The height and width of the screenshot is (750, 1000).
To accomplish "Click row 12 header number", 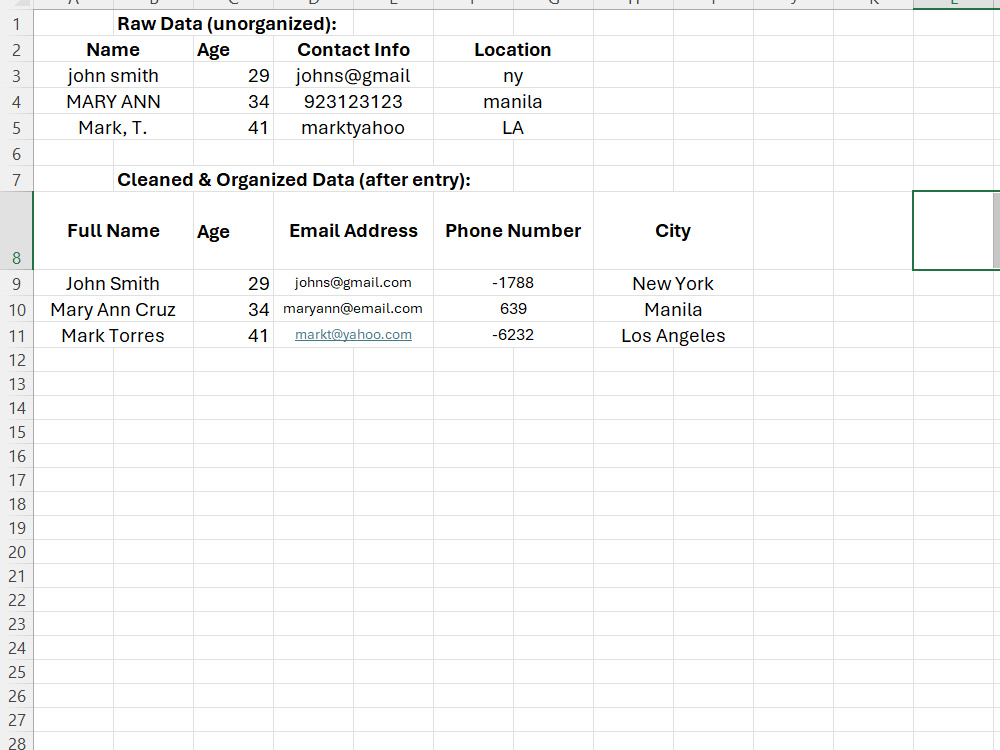I will [17, 360].
